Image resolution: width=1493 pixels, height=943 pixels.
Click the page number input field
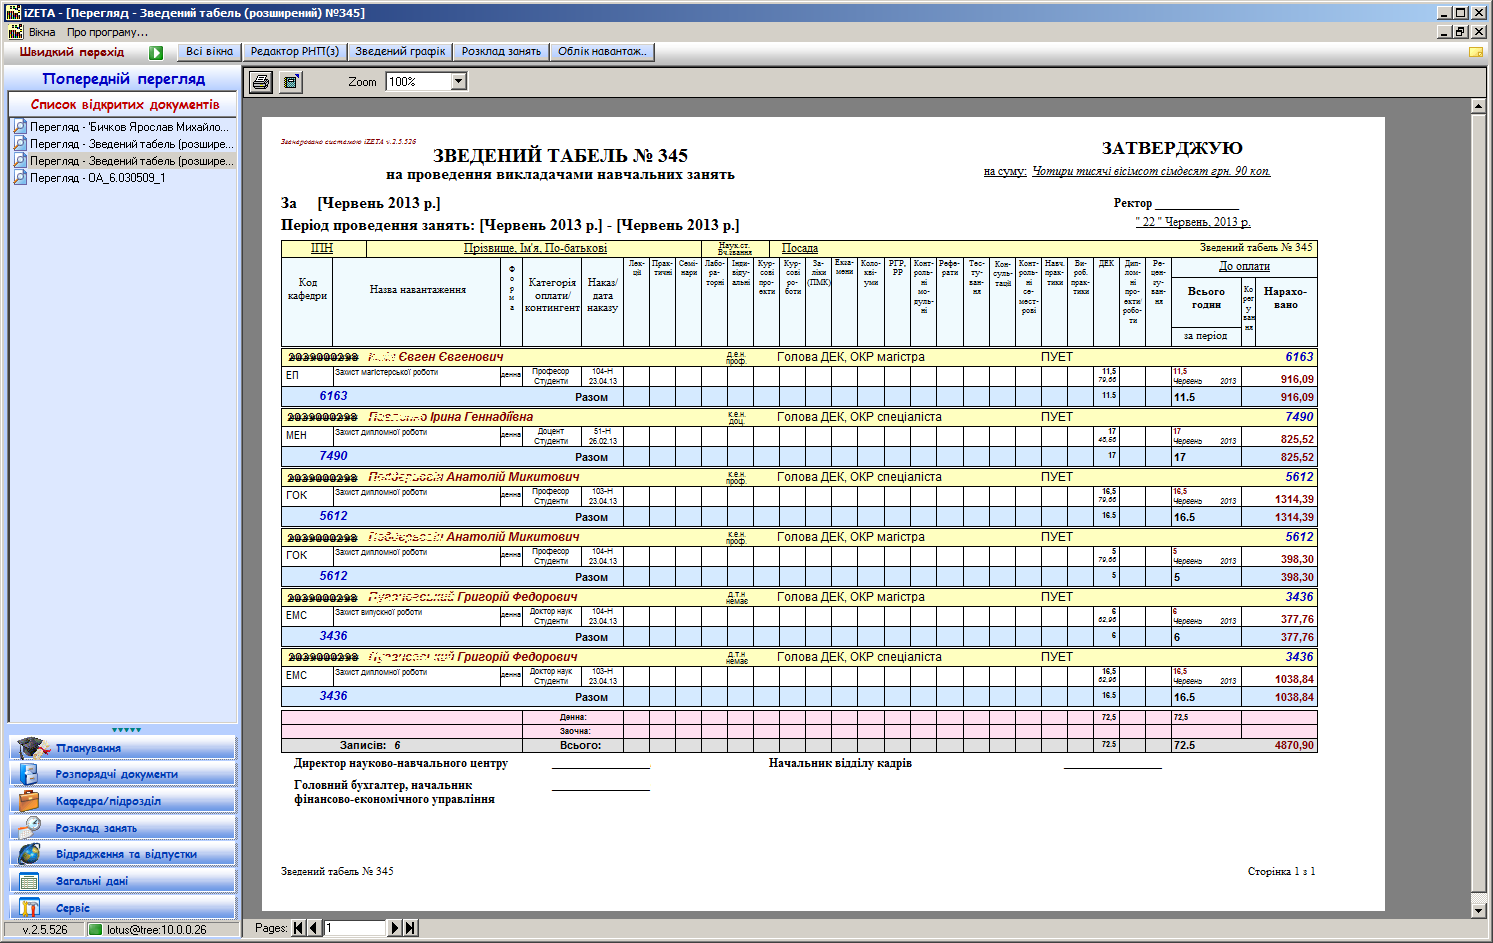coord(354,928)
